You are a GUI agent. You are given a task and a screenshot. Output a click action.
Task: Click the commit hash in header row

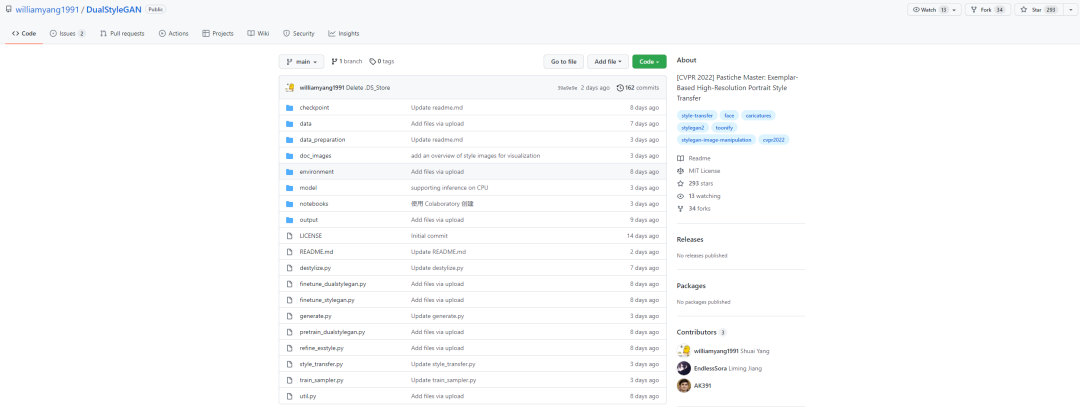(568, 88)
